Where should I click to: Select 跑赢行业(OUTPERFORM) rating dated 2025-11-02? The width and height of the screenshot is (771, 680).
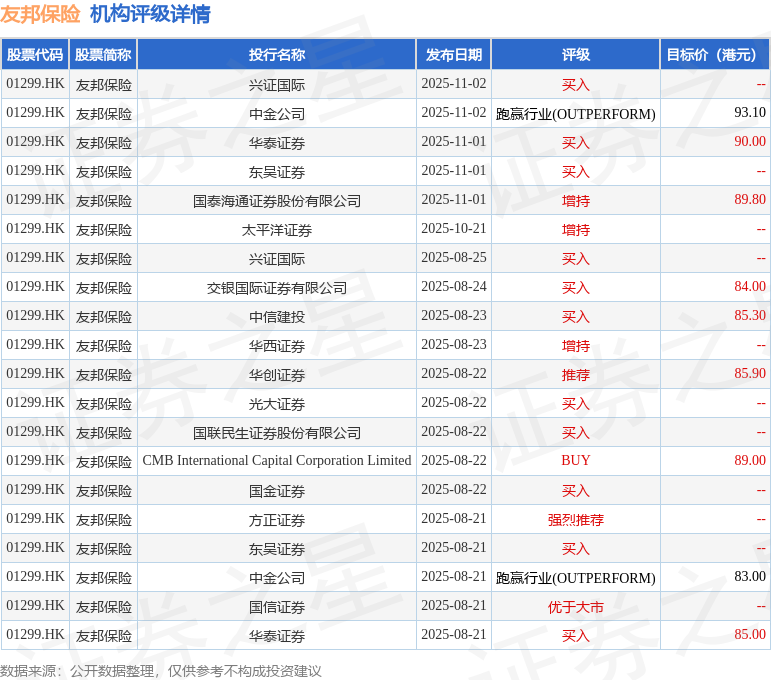pyautogui.click(x=576, y=114)
